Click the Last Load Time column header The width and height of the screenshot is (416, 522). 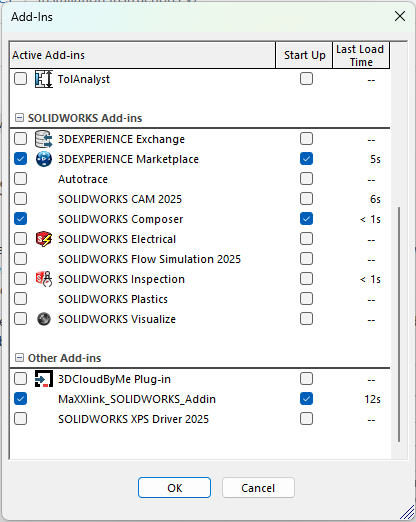(x=361, y=55)
